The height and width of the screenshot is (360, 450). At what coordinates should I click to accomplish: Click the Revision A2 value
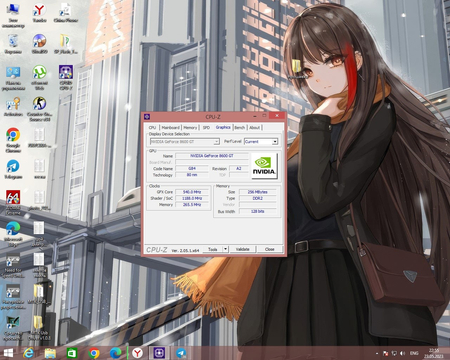point(239,168)
